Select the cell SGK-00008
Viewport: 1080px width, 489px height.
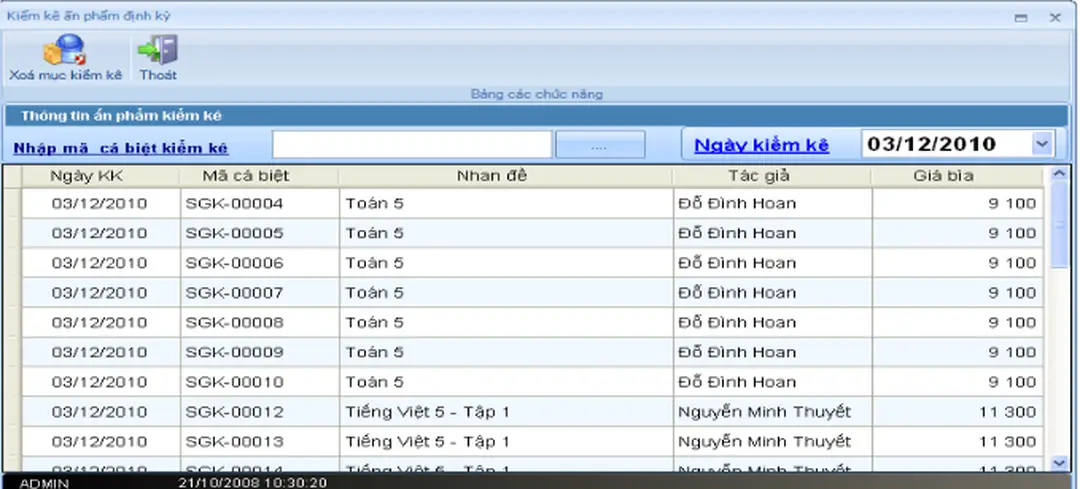pyautogui.click(x=260, y=322)
